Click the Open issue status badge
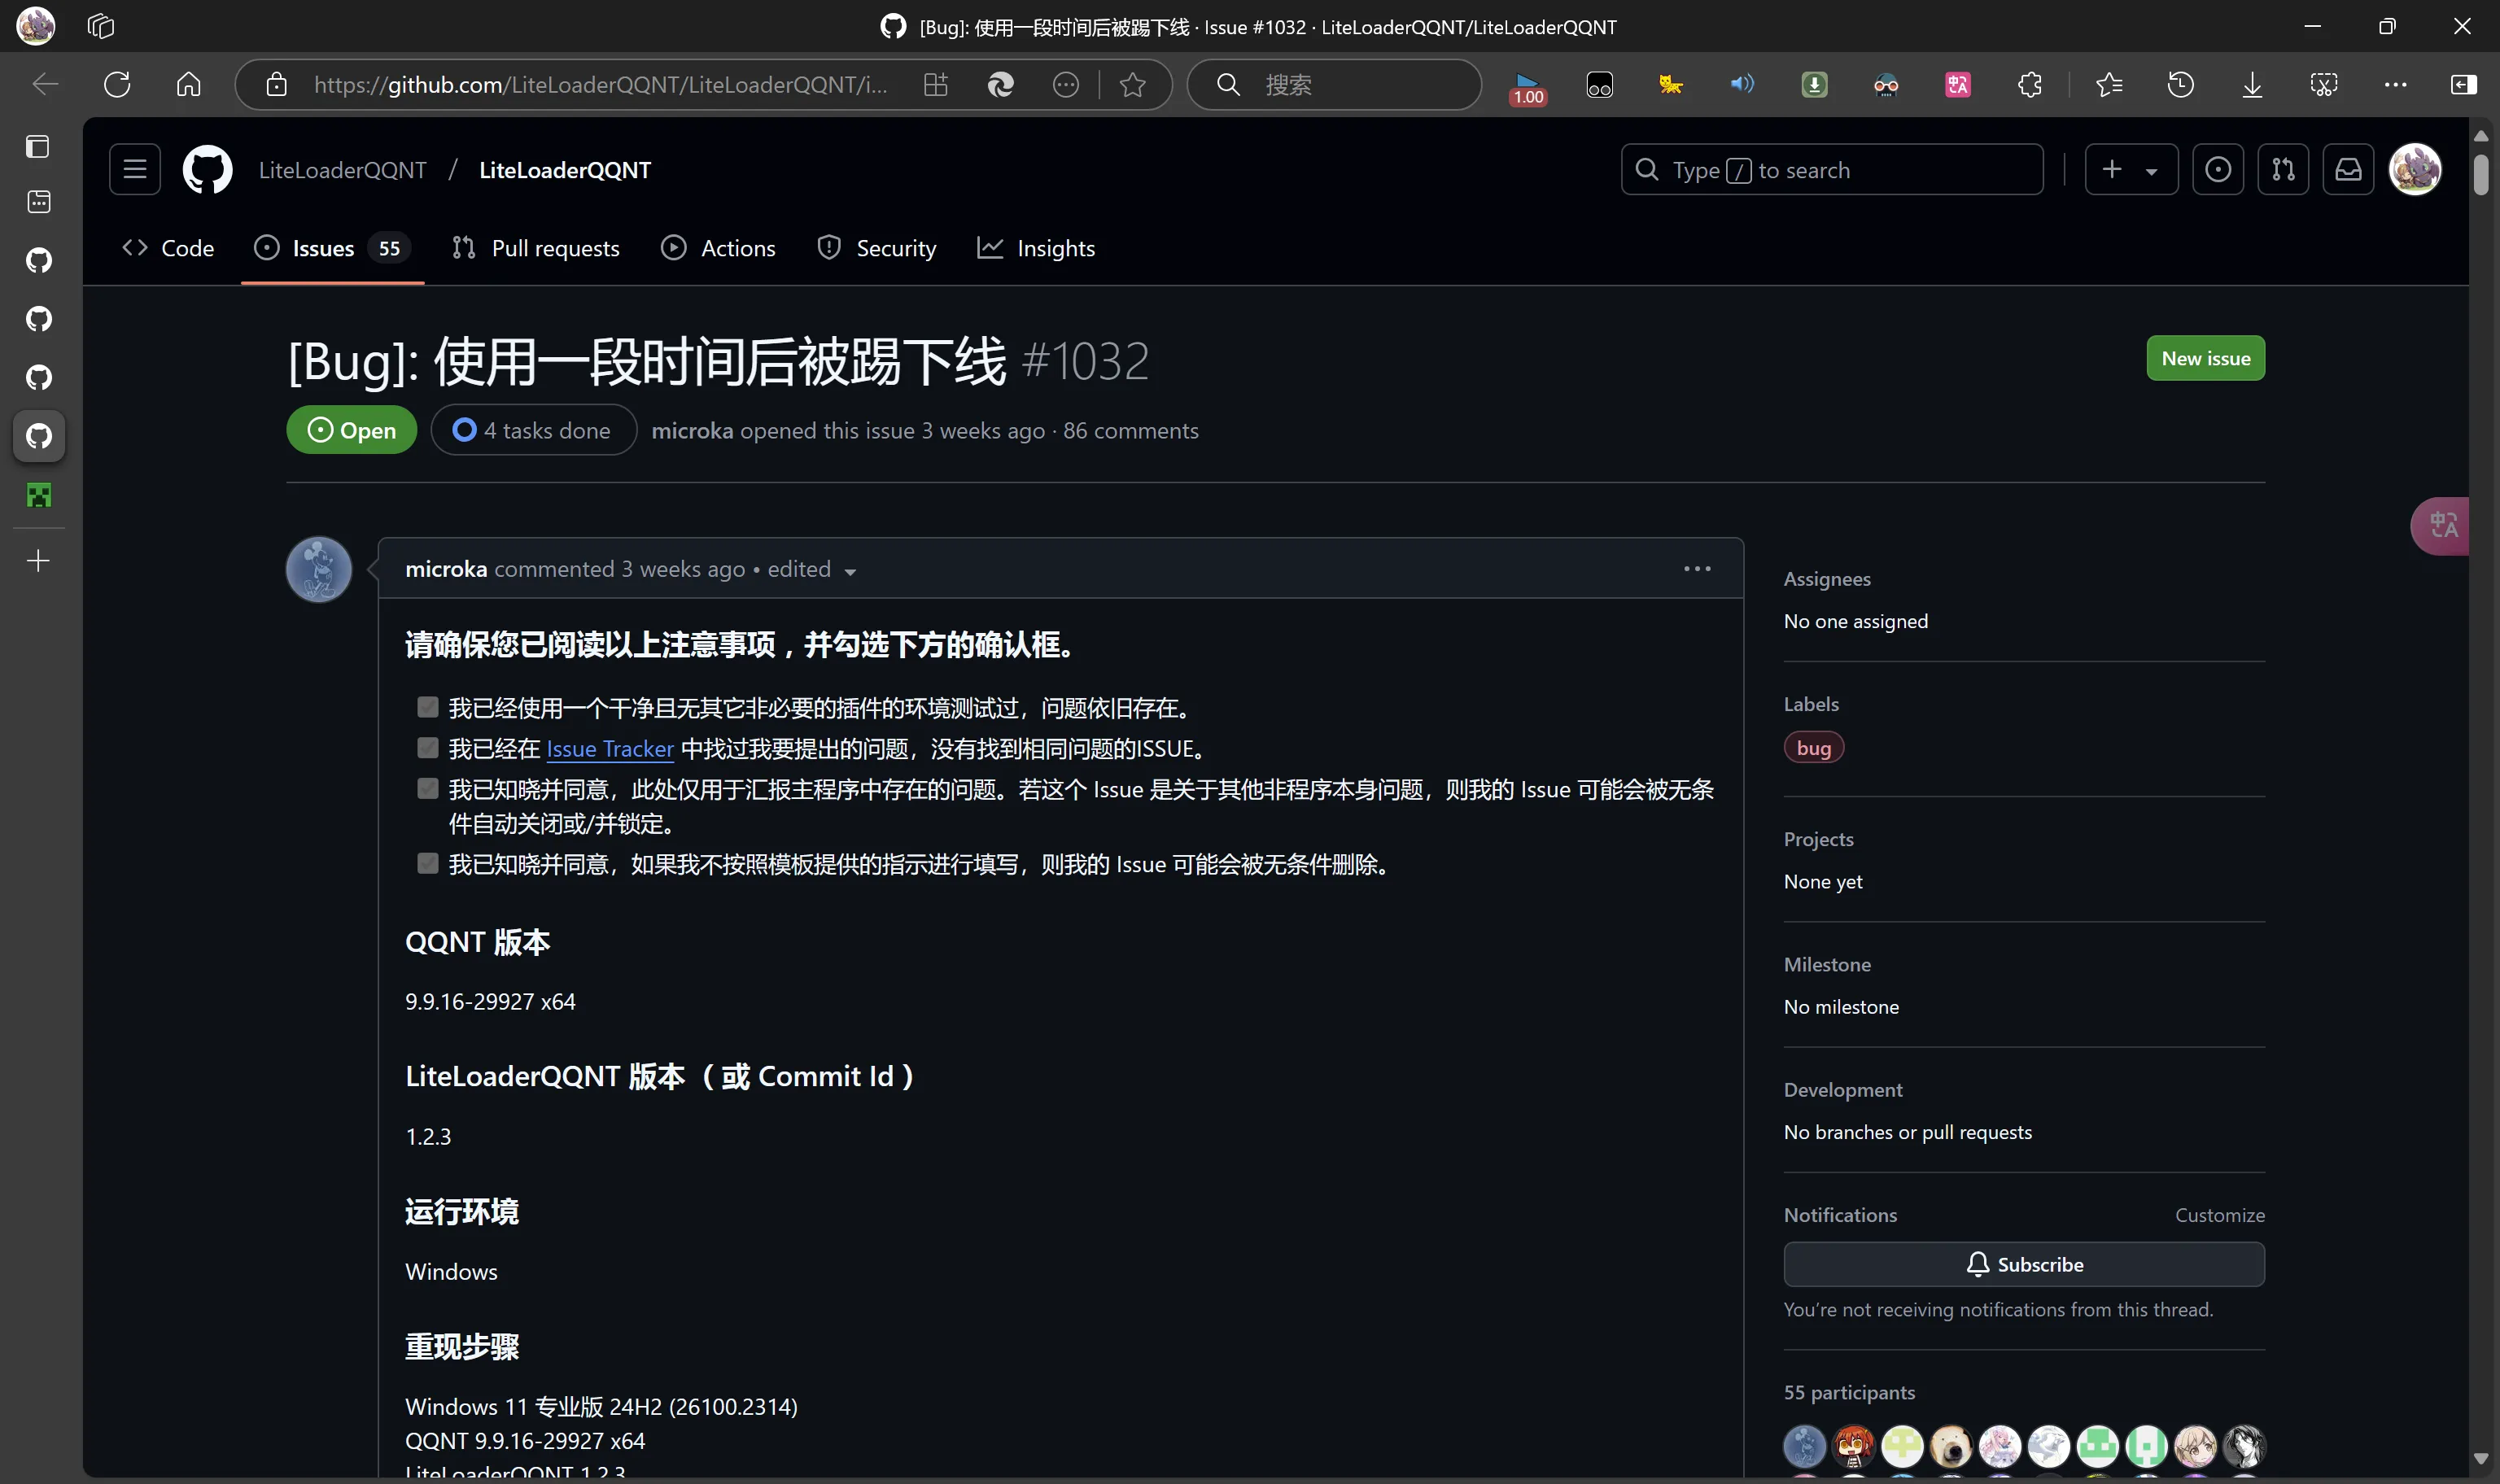2500x1484 pixels. (x=351, y=431)
